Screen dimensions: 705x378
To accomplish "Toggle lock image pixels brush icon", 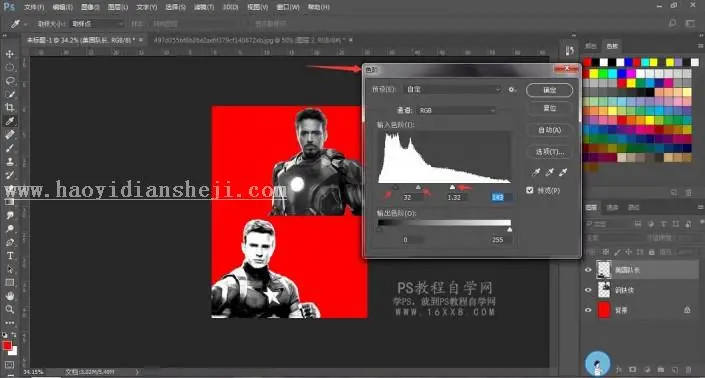I will pyautogui.click(x=617, y=252).
